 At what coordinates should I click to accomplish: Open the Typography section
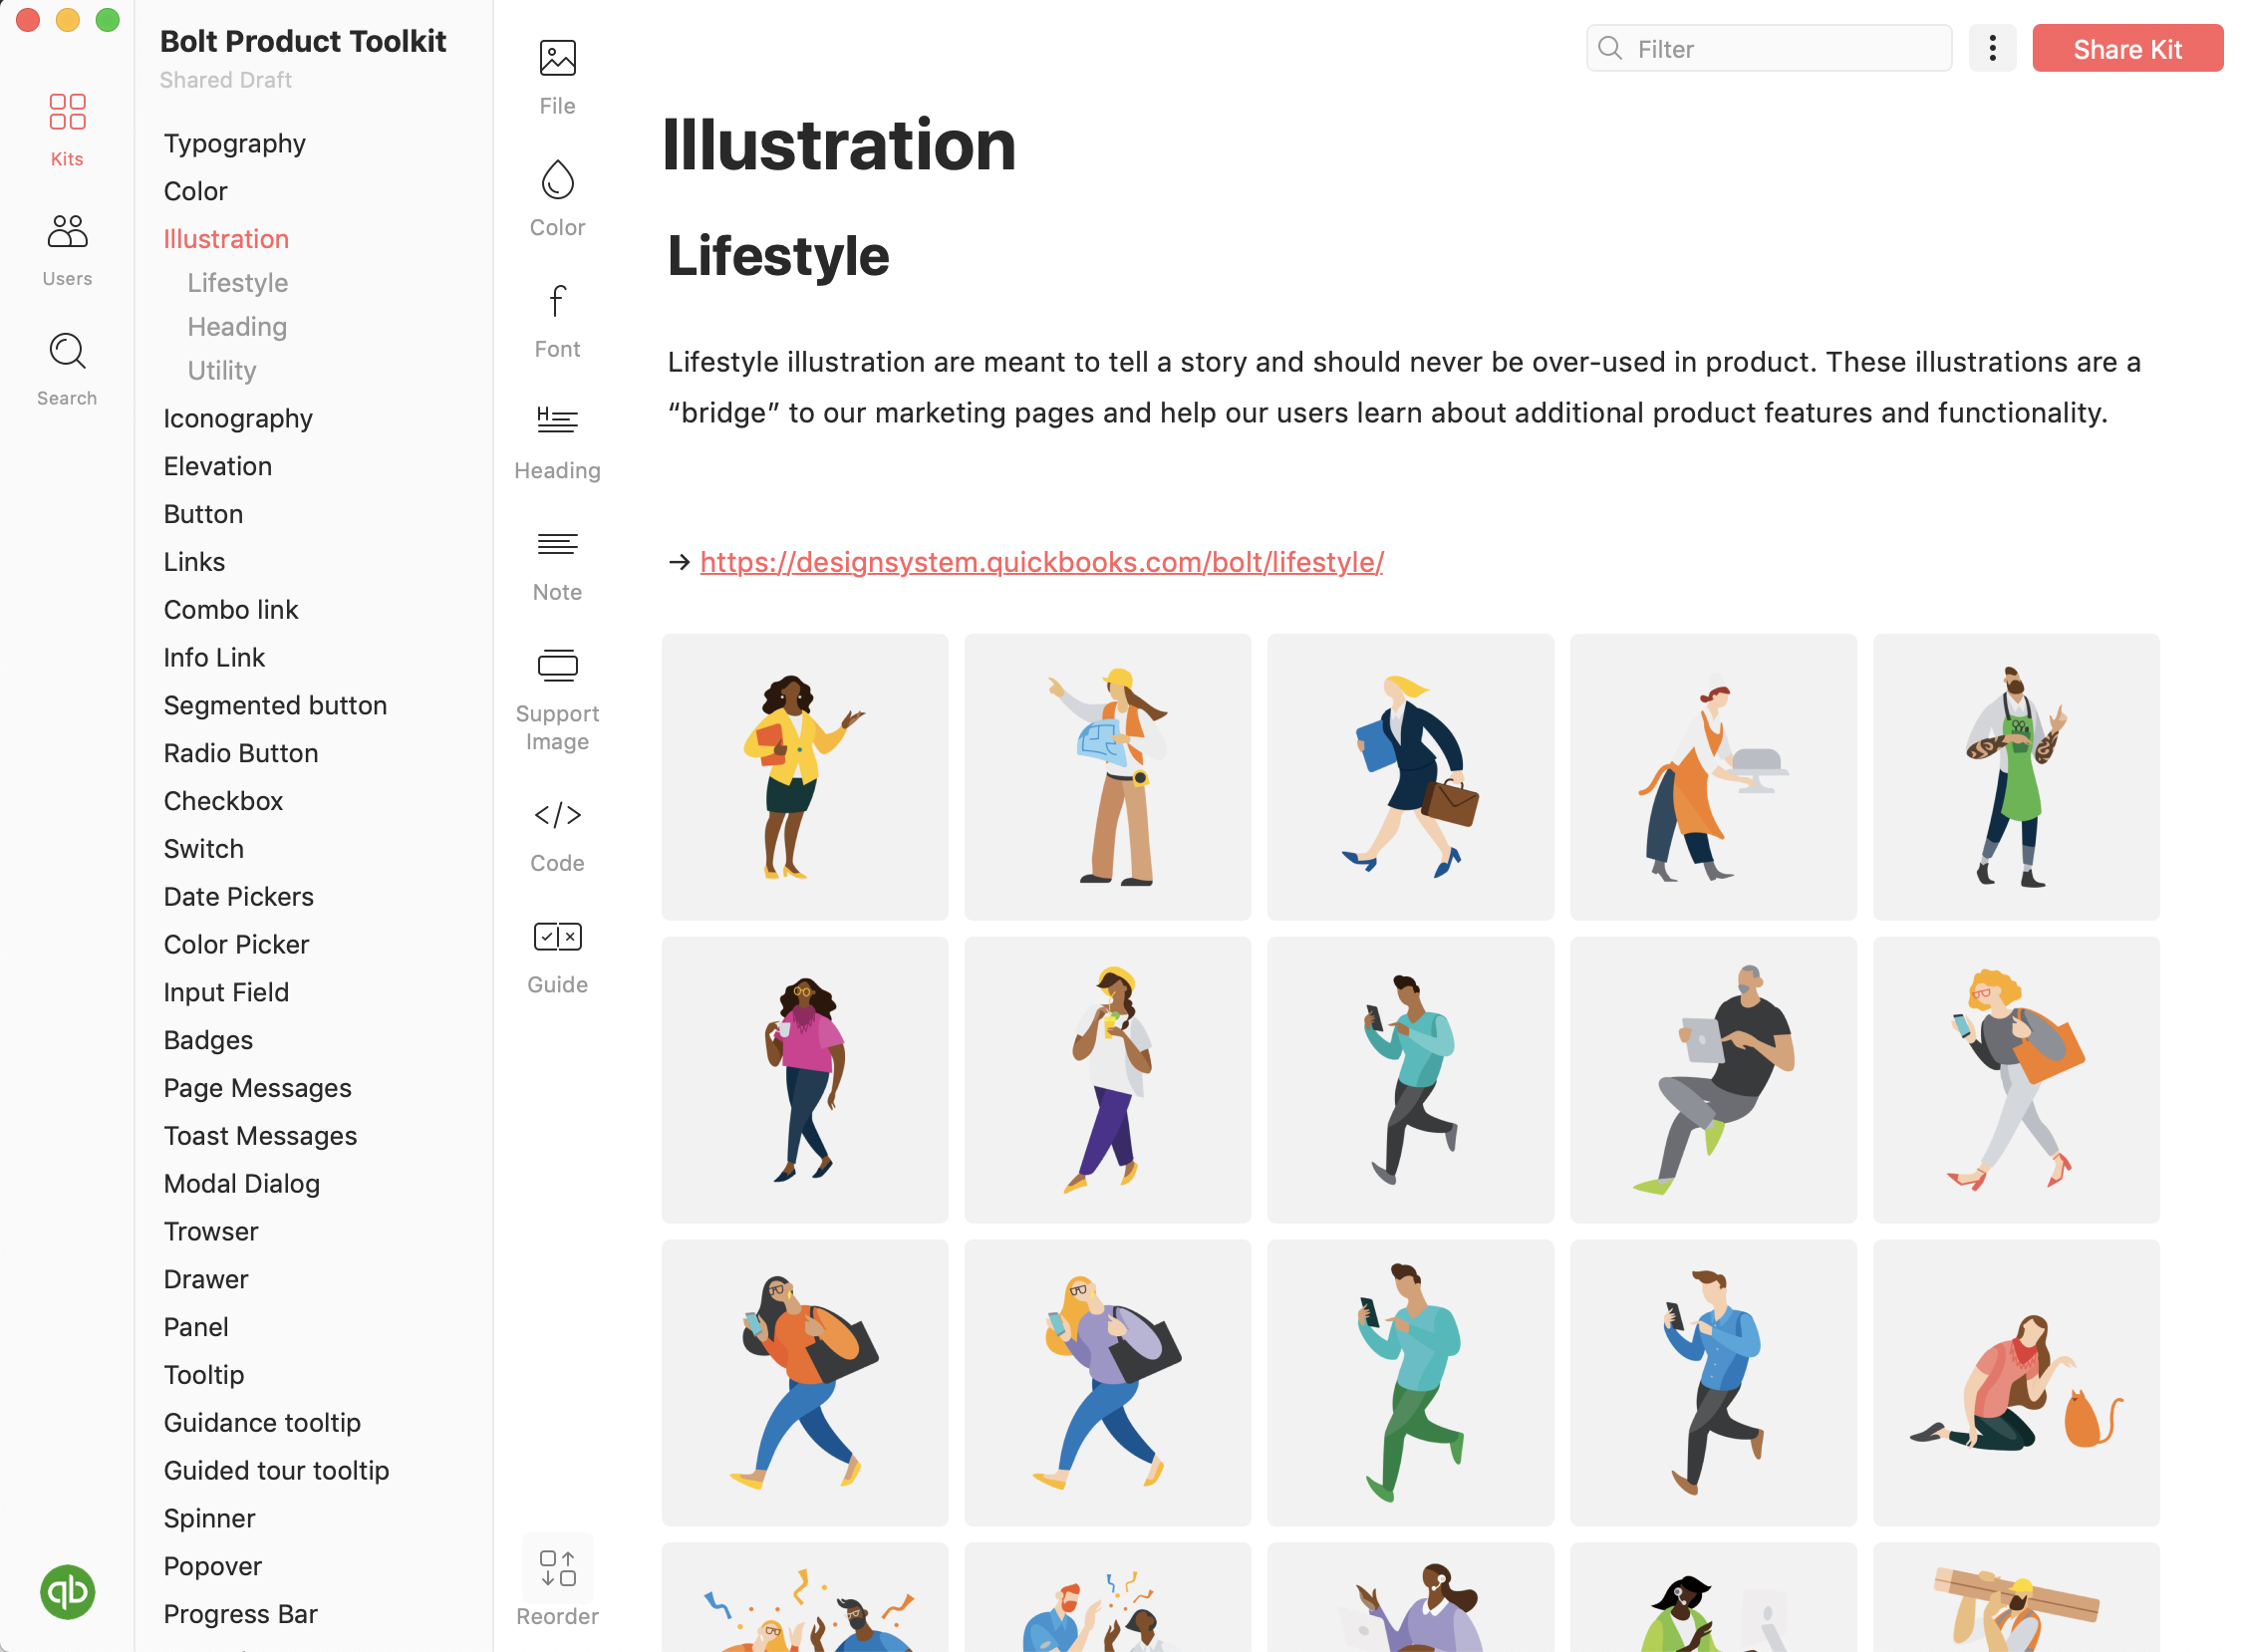[x=235, y=143]
